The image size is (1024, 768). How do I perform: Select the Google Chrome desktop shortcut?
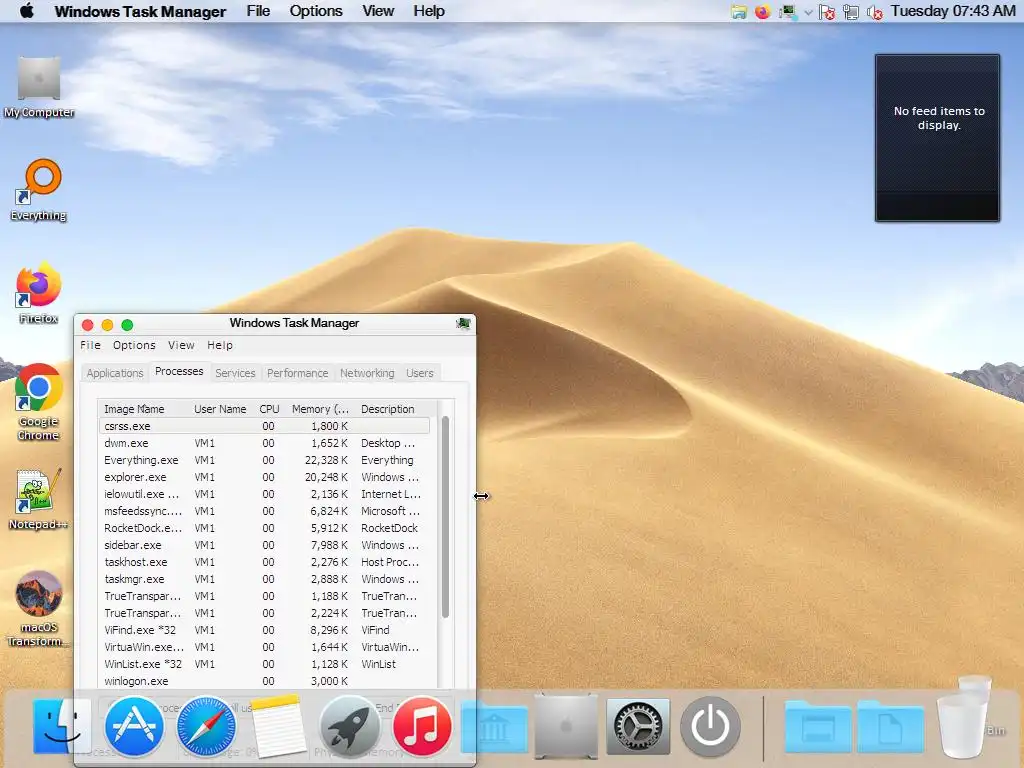click(x=39, y=402)
